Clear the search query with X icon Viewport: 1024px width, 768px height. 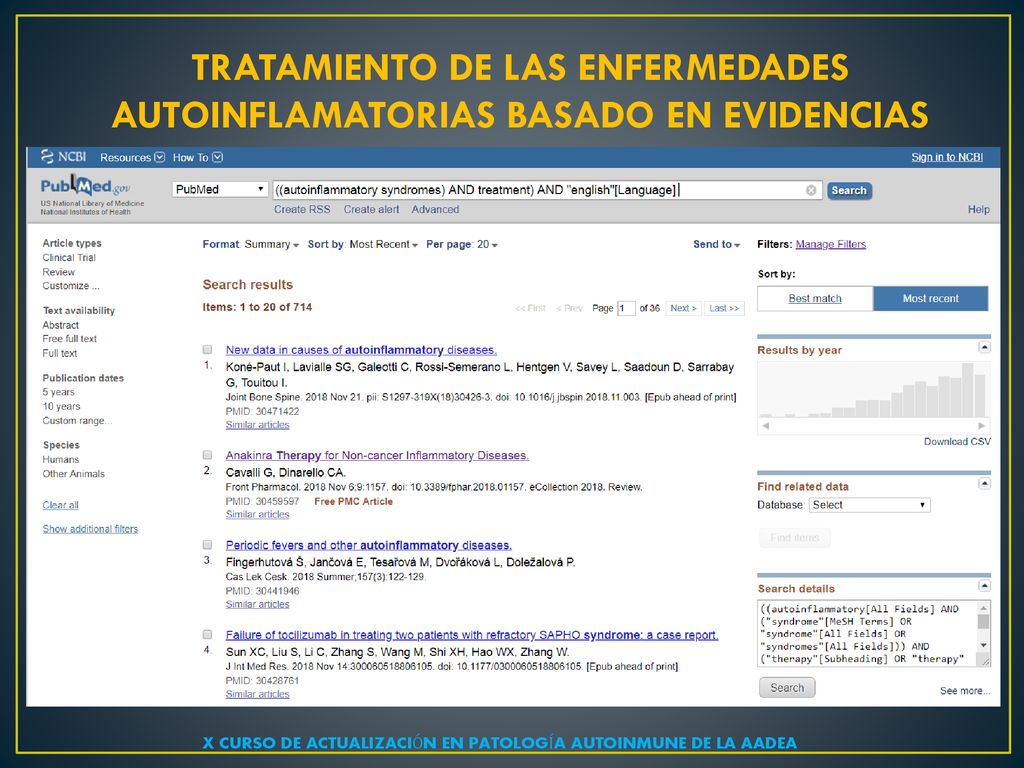811,190
